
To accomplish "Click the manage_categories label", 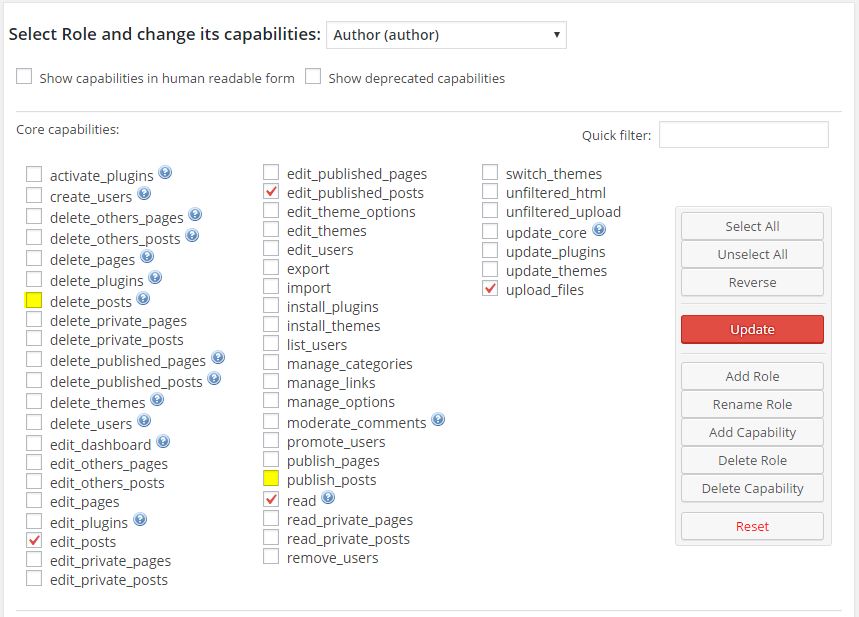I will click(x=350, y=364).
